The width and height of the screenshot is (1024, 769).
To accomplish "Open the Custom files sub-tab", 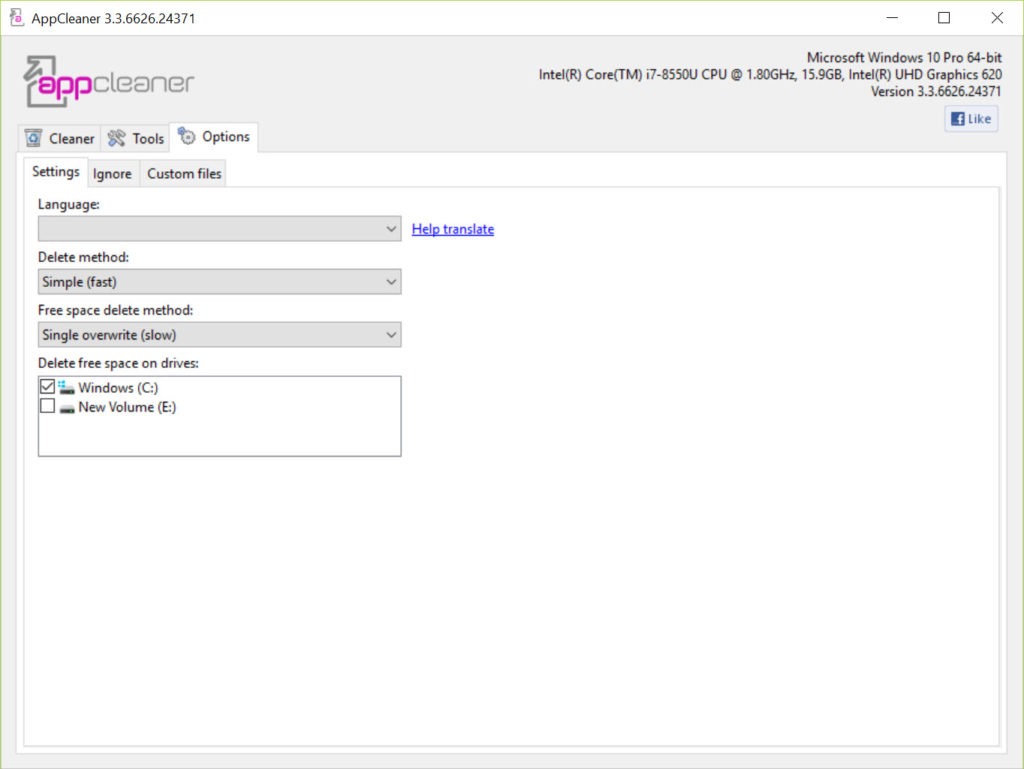I will pos(184,174).
